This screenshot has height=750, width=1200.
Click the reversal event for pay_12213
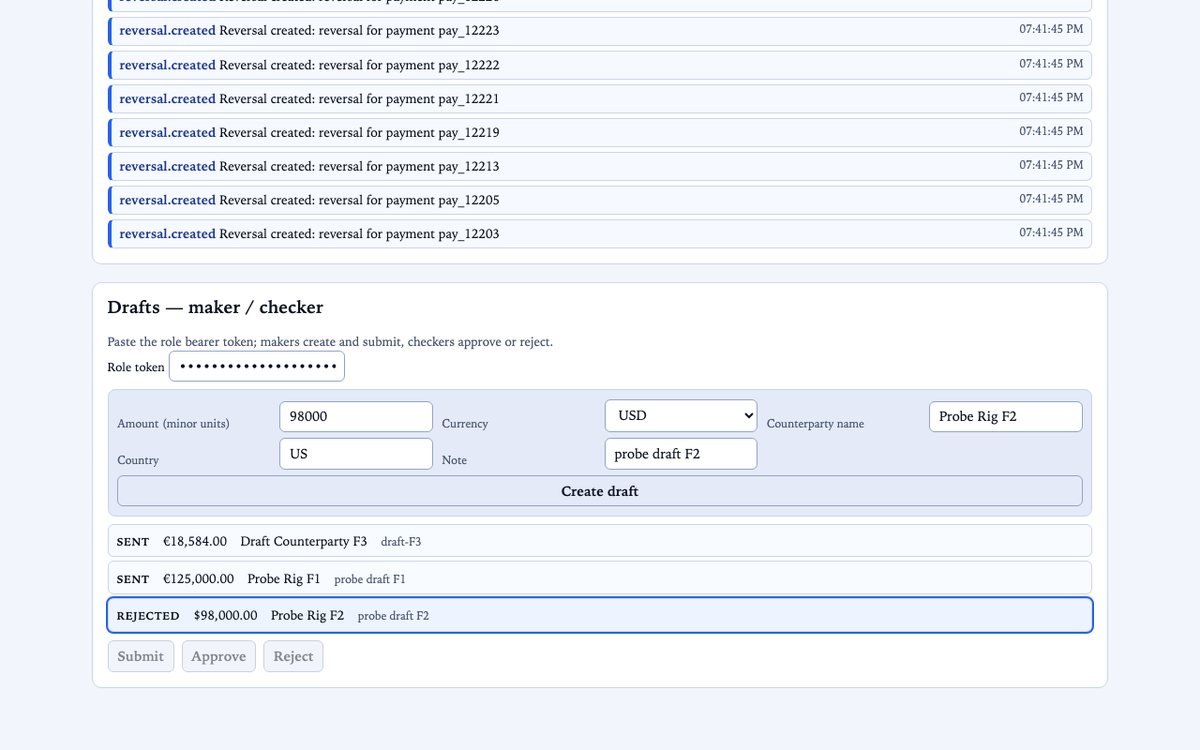coord(600,166)
